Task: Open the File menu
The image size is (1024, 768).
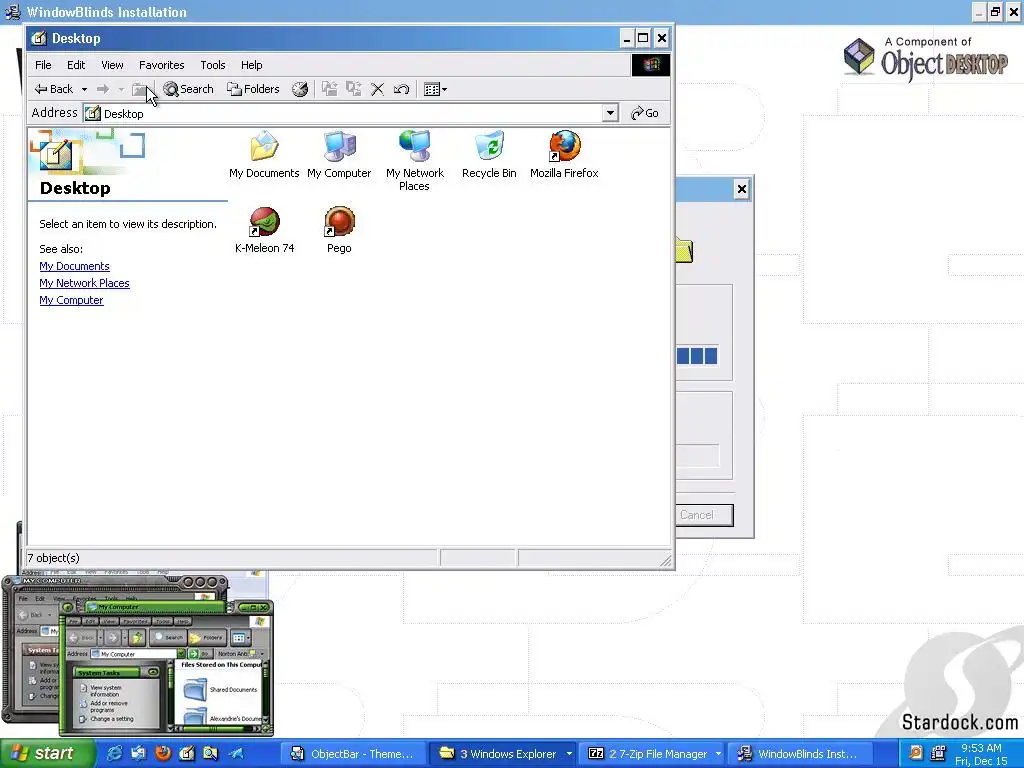Action: pyautogui.click(x=43, y=65)
